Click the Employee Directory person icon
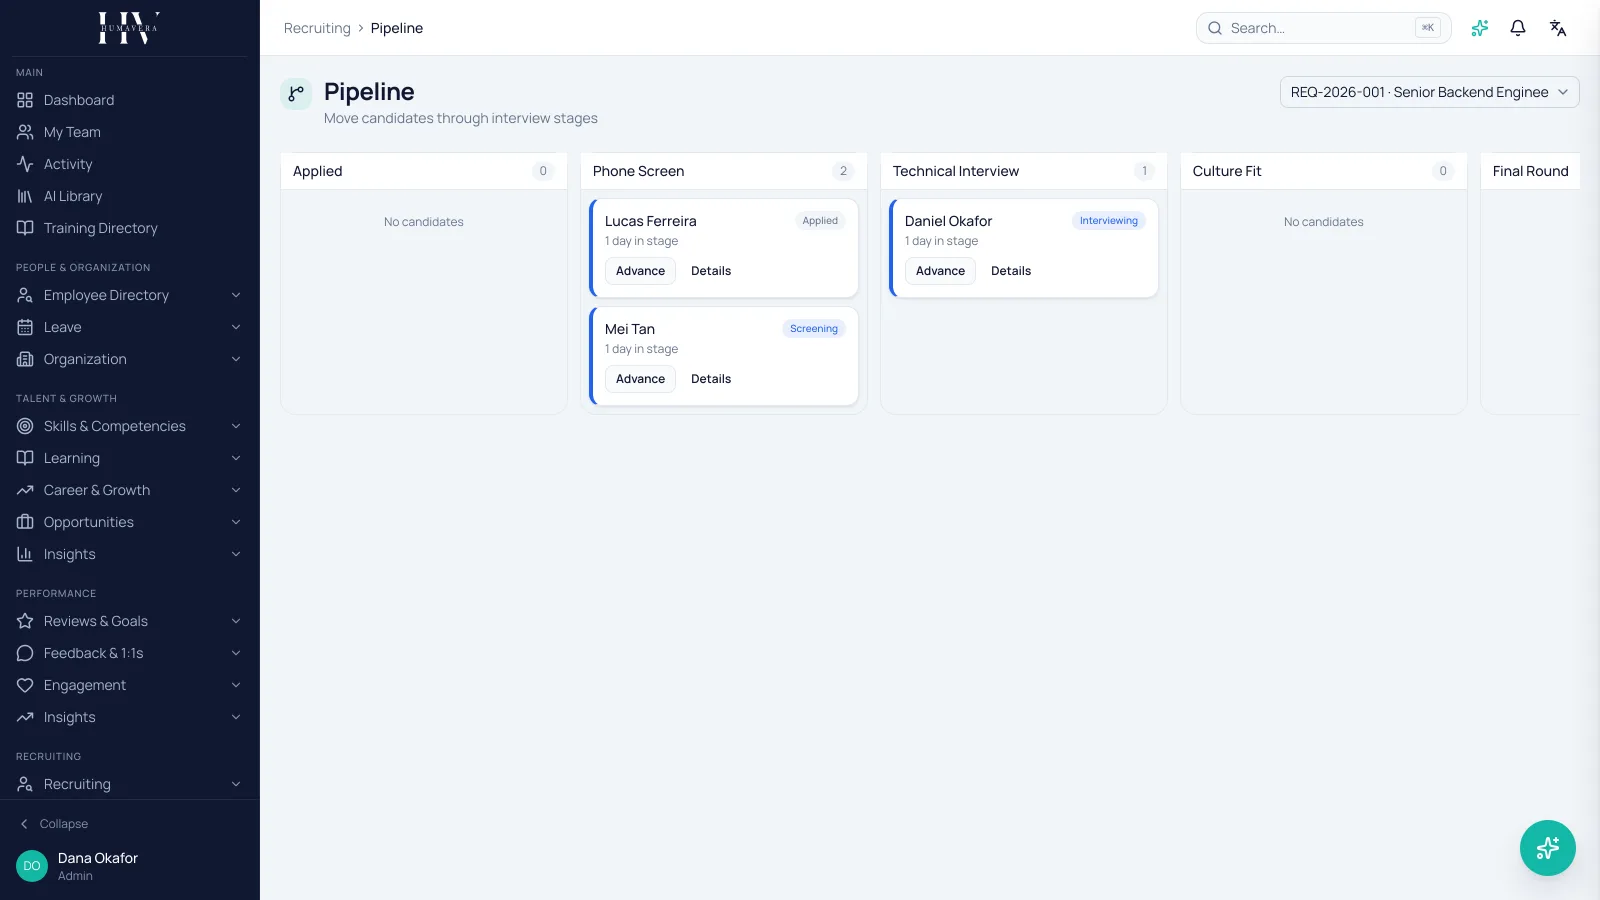This screenshot has width=1600, height=900. point(25,295)
